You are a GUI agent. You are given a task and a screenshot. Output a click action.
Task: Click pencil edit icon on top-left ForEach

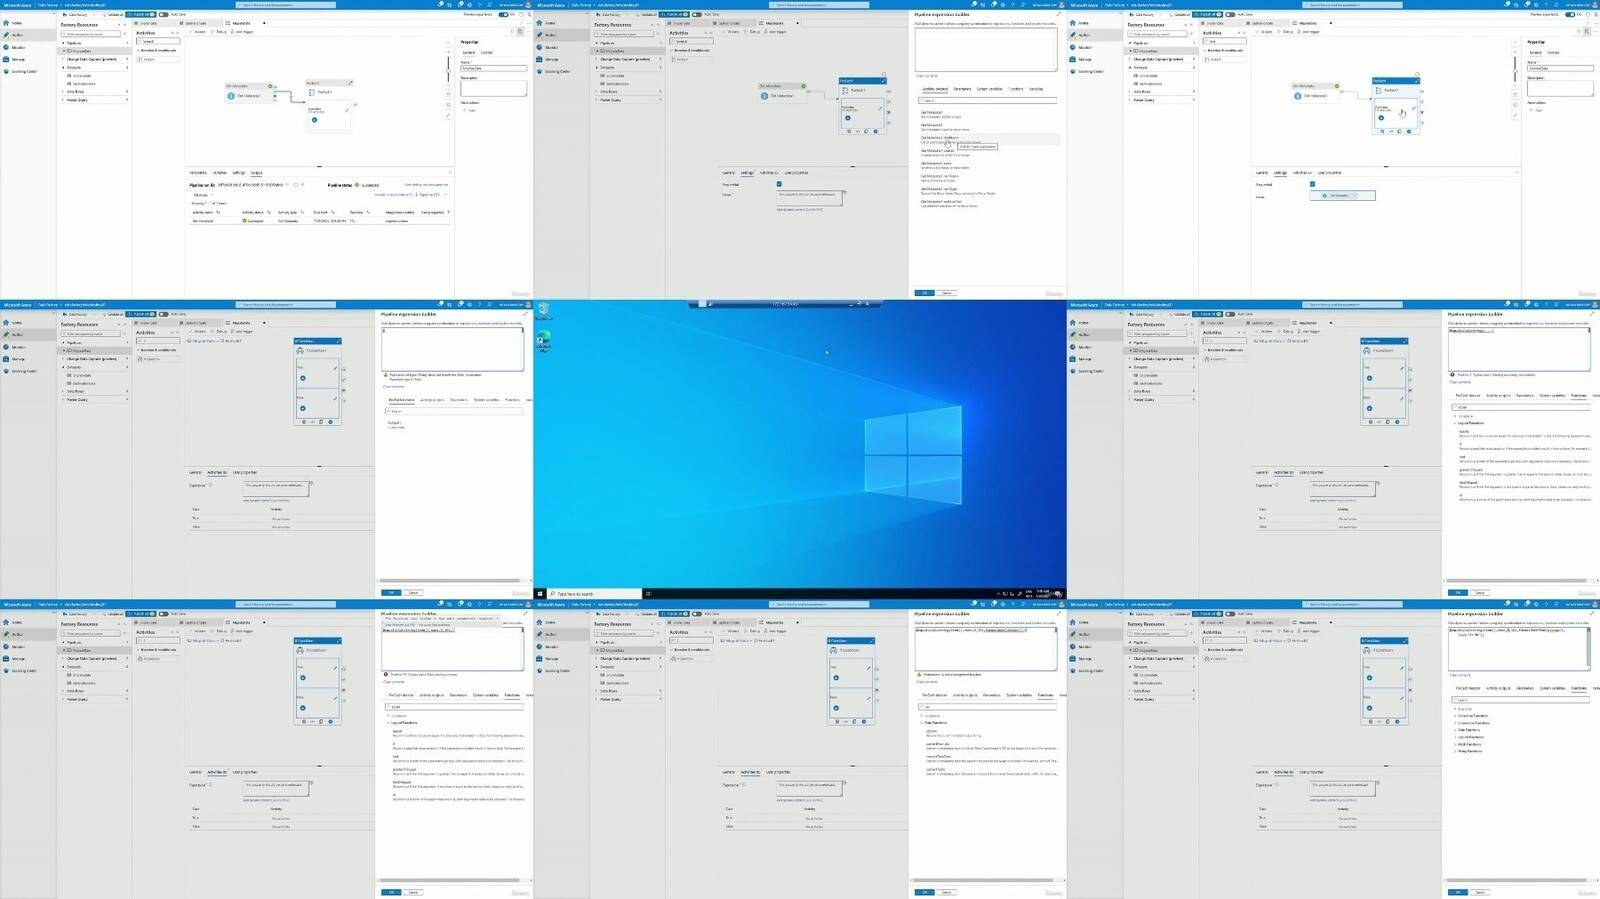tap(347, 110)
